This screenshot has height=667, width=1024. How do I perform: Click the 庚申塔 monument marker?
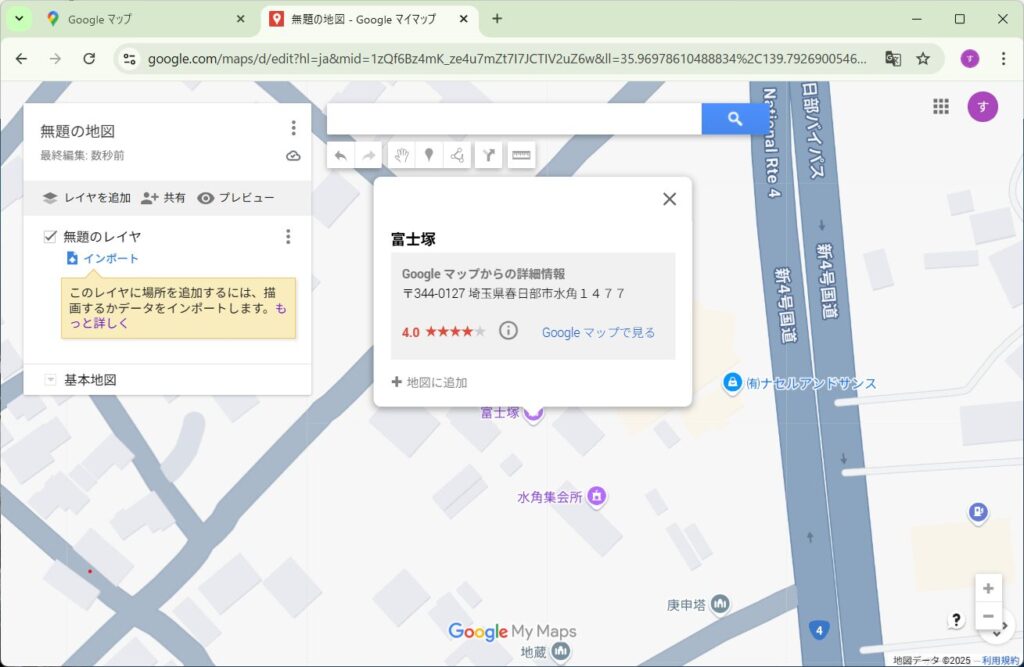[x=720, y=604]
